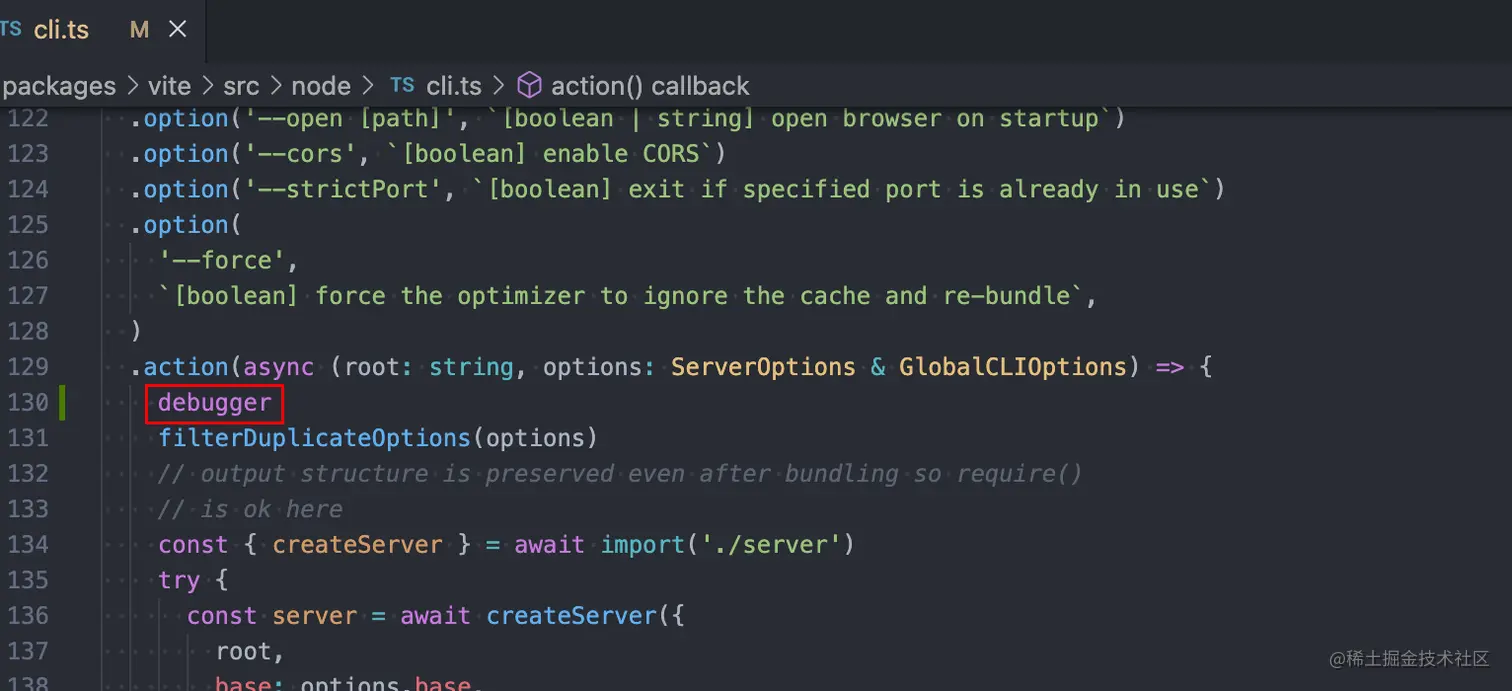
Task: Close the cli.ts editor tab
Action: click(178, 30)
